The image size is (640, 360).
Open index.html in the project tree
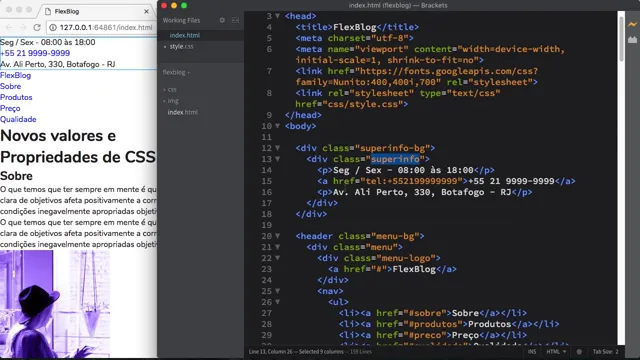click(x=182, y=112)
